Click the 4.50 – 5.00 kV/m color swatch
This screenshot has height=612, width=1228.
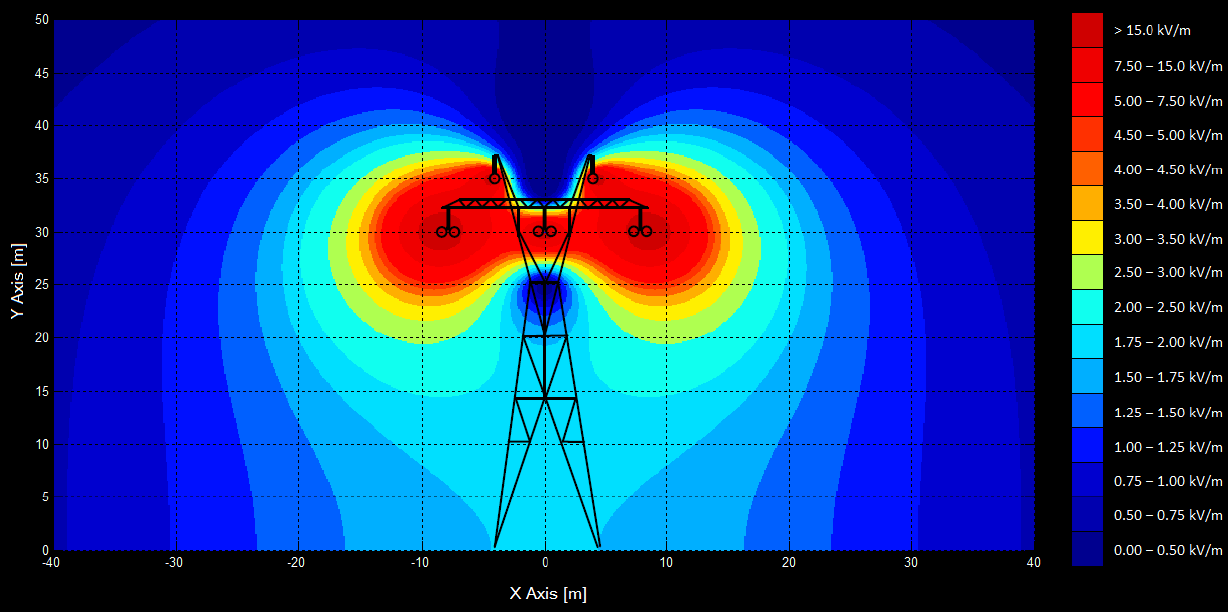(1087, 134)
